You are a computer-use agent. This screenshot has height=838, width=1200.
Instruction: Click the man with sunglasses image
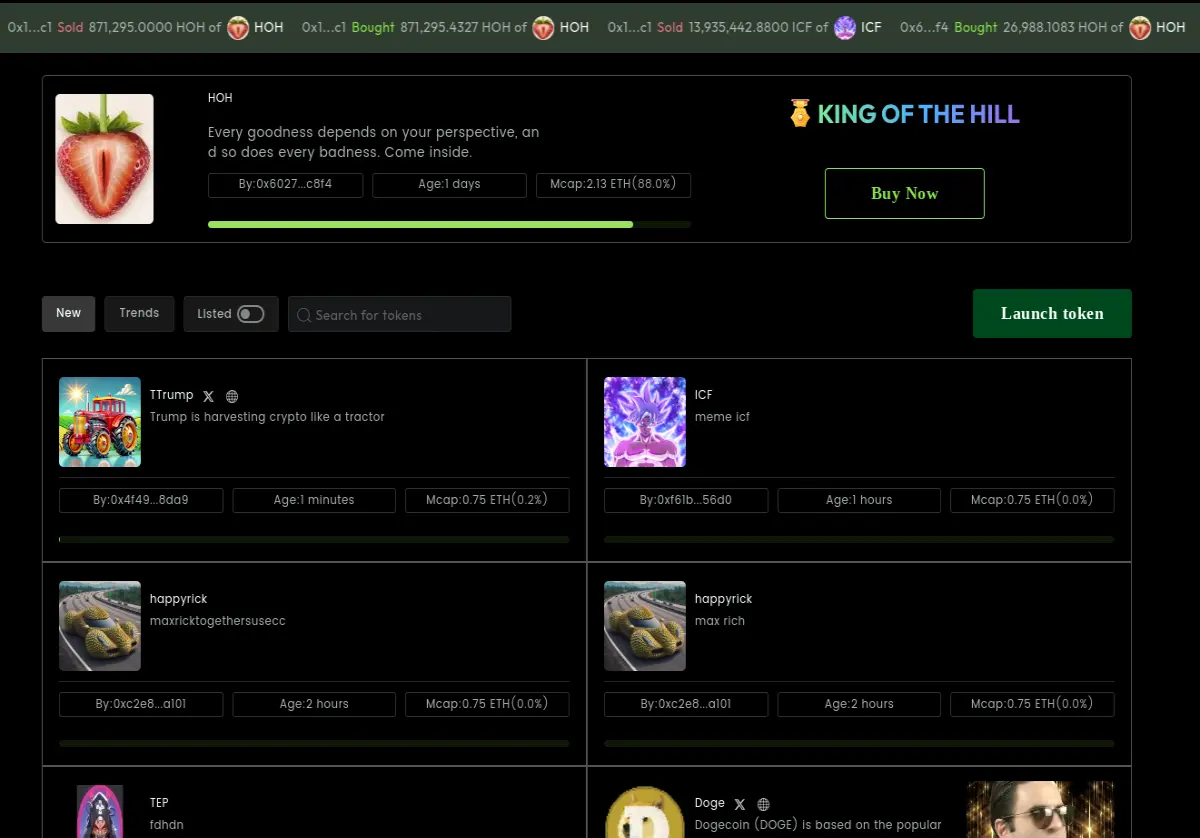1040,809
